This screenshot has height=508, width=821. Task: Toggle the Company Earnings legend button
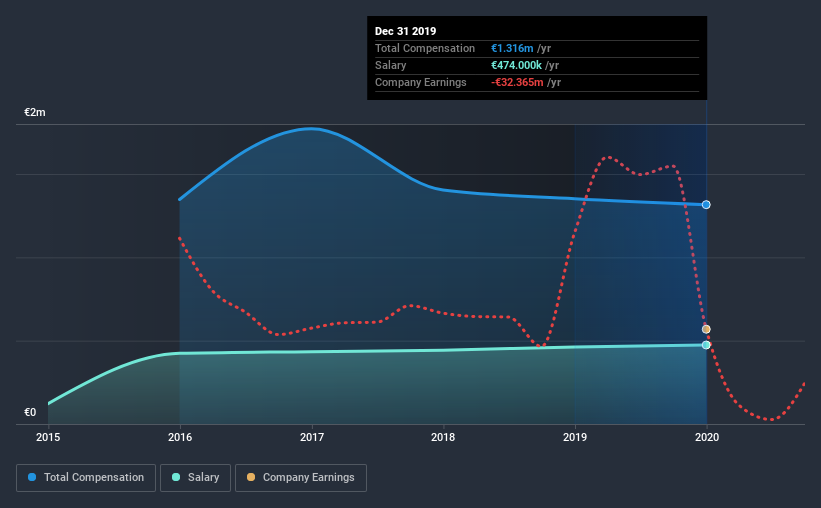click(x=301, y=478)
